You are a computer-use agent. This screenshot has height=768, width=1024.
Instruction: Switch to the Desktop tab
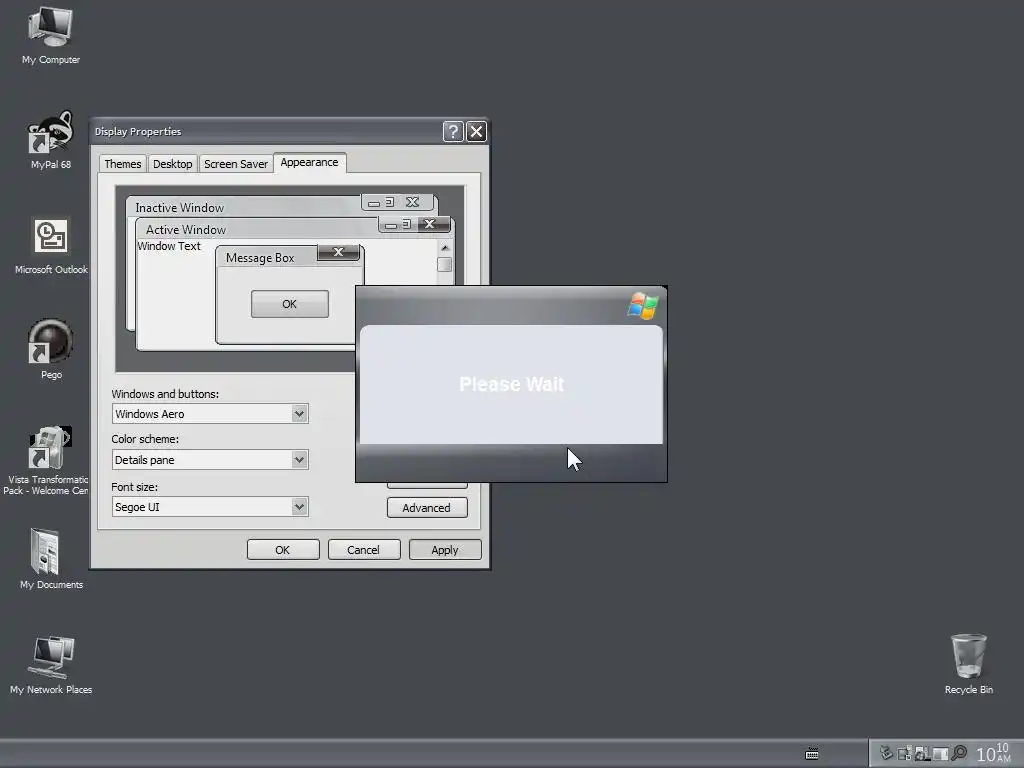pos(172,164)
